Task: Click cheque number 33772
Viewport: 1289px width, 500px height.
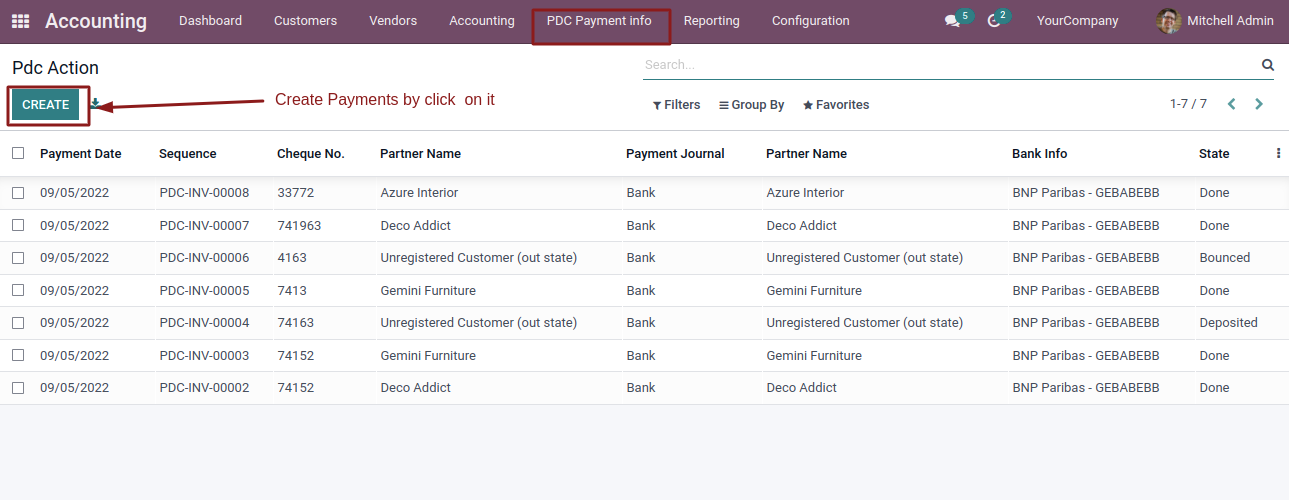Action: [x=296, y=193]
